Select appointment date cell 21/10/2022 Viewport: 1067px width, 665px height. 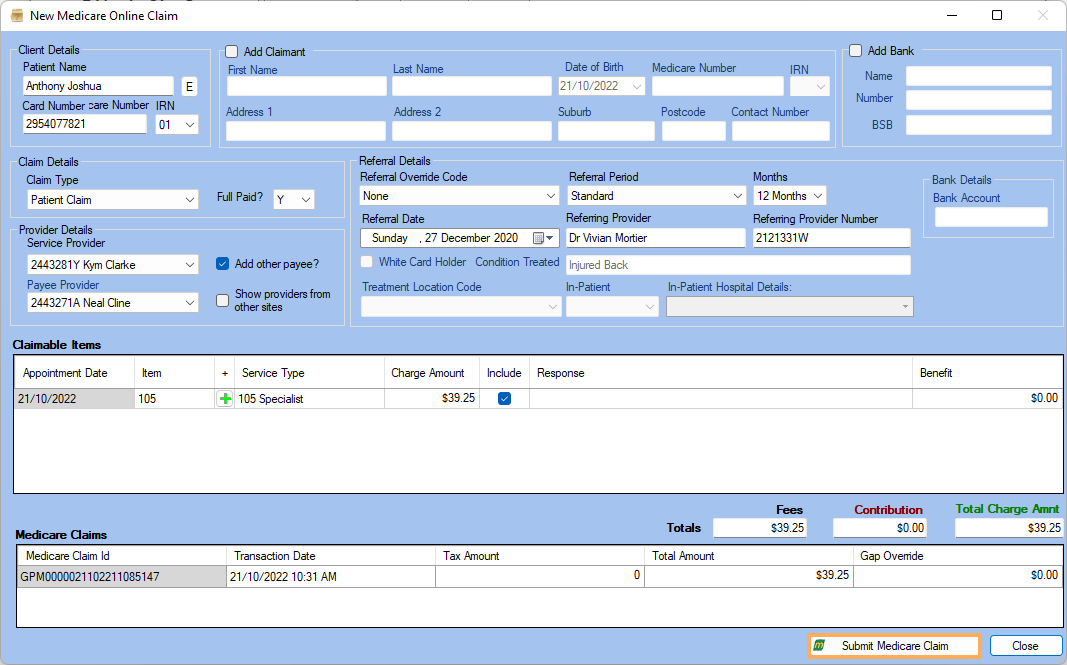point(75,399)
